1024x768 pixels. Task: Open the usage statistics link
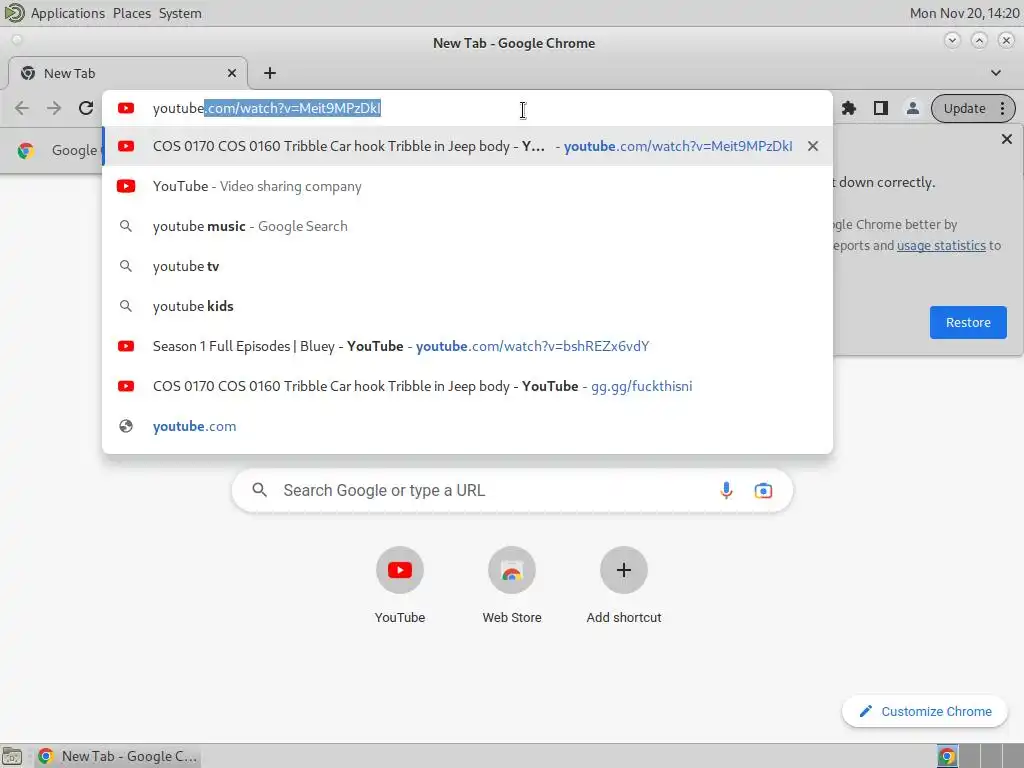941,246
